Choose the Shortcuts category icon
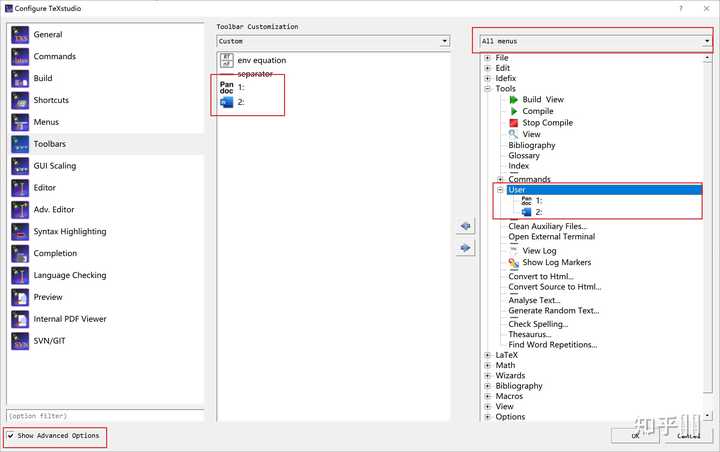 [x=20, y=101]
